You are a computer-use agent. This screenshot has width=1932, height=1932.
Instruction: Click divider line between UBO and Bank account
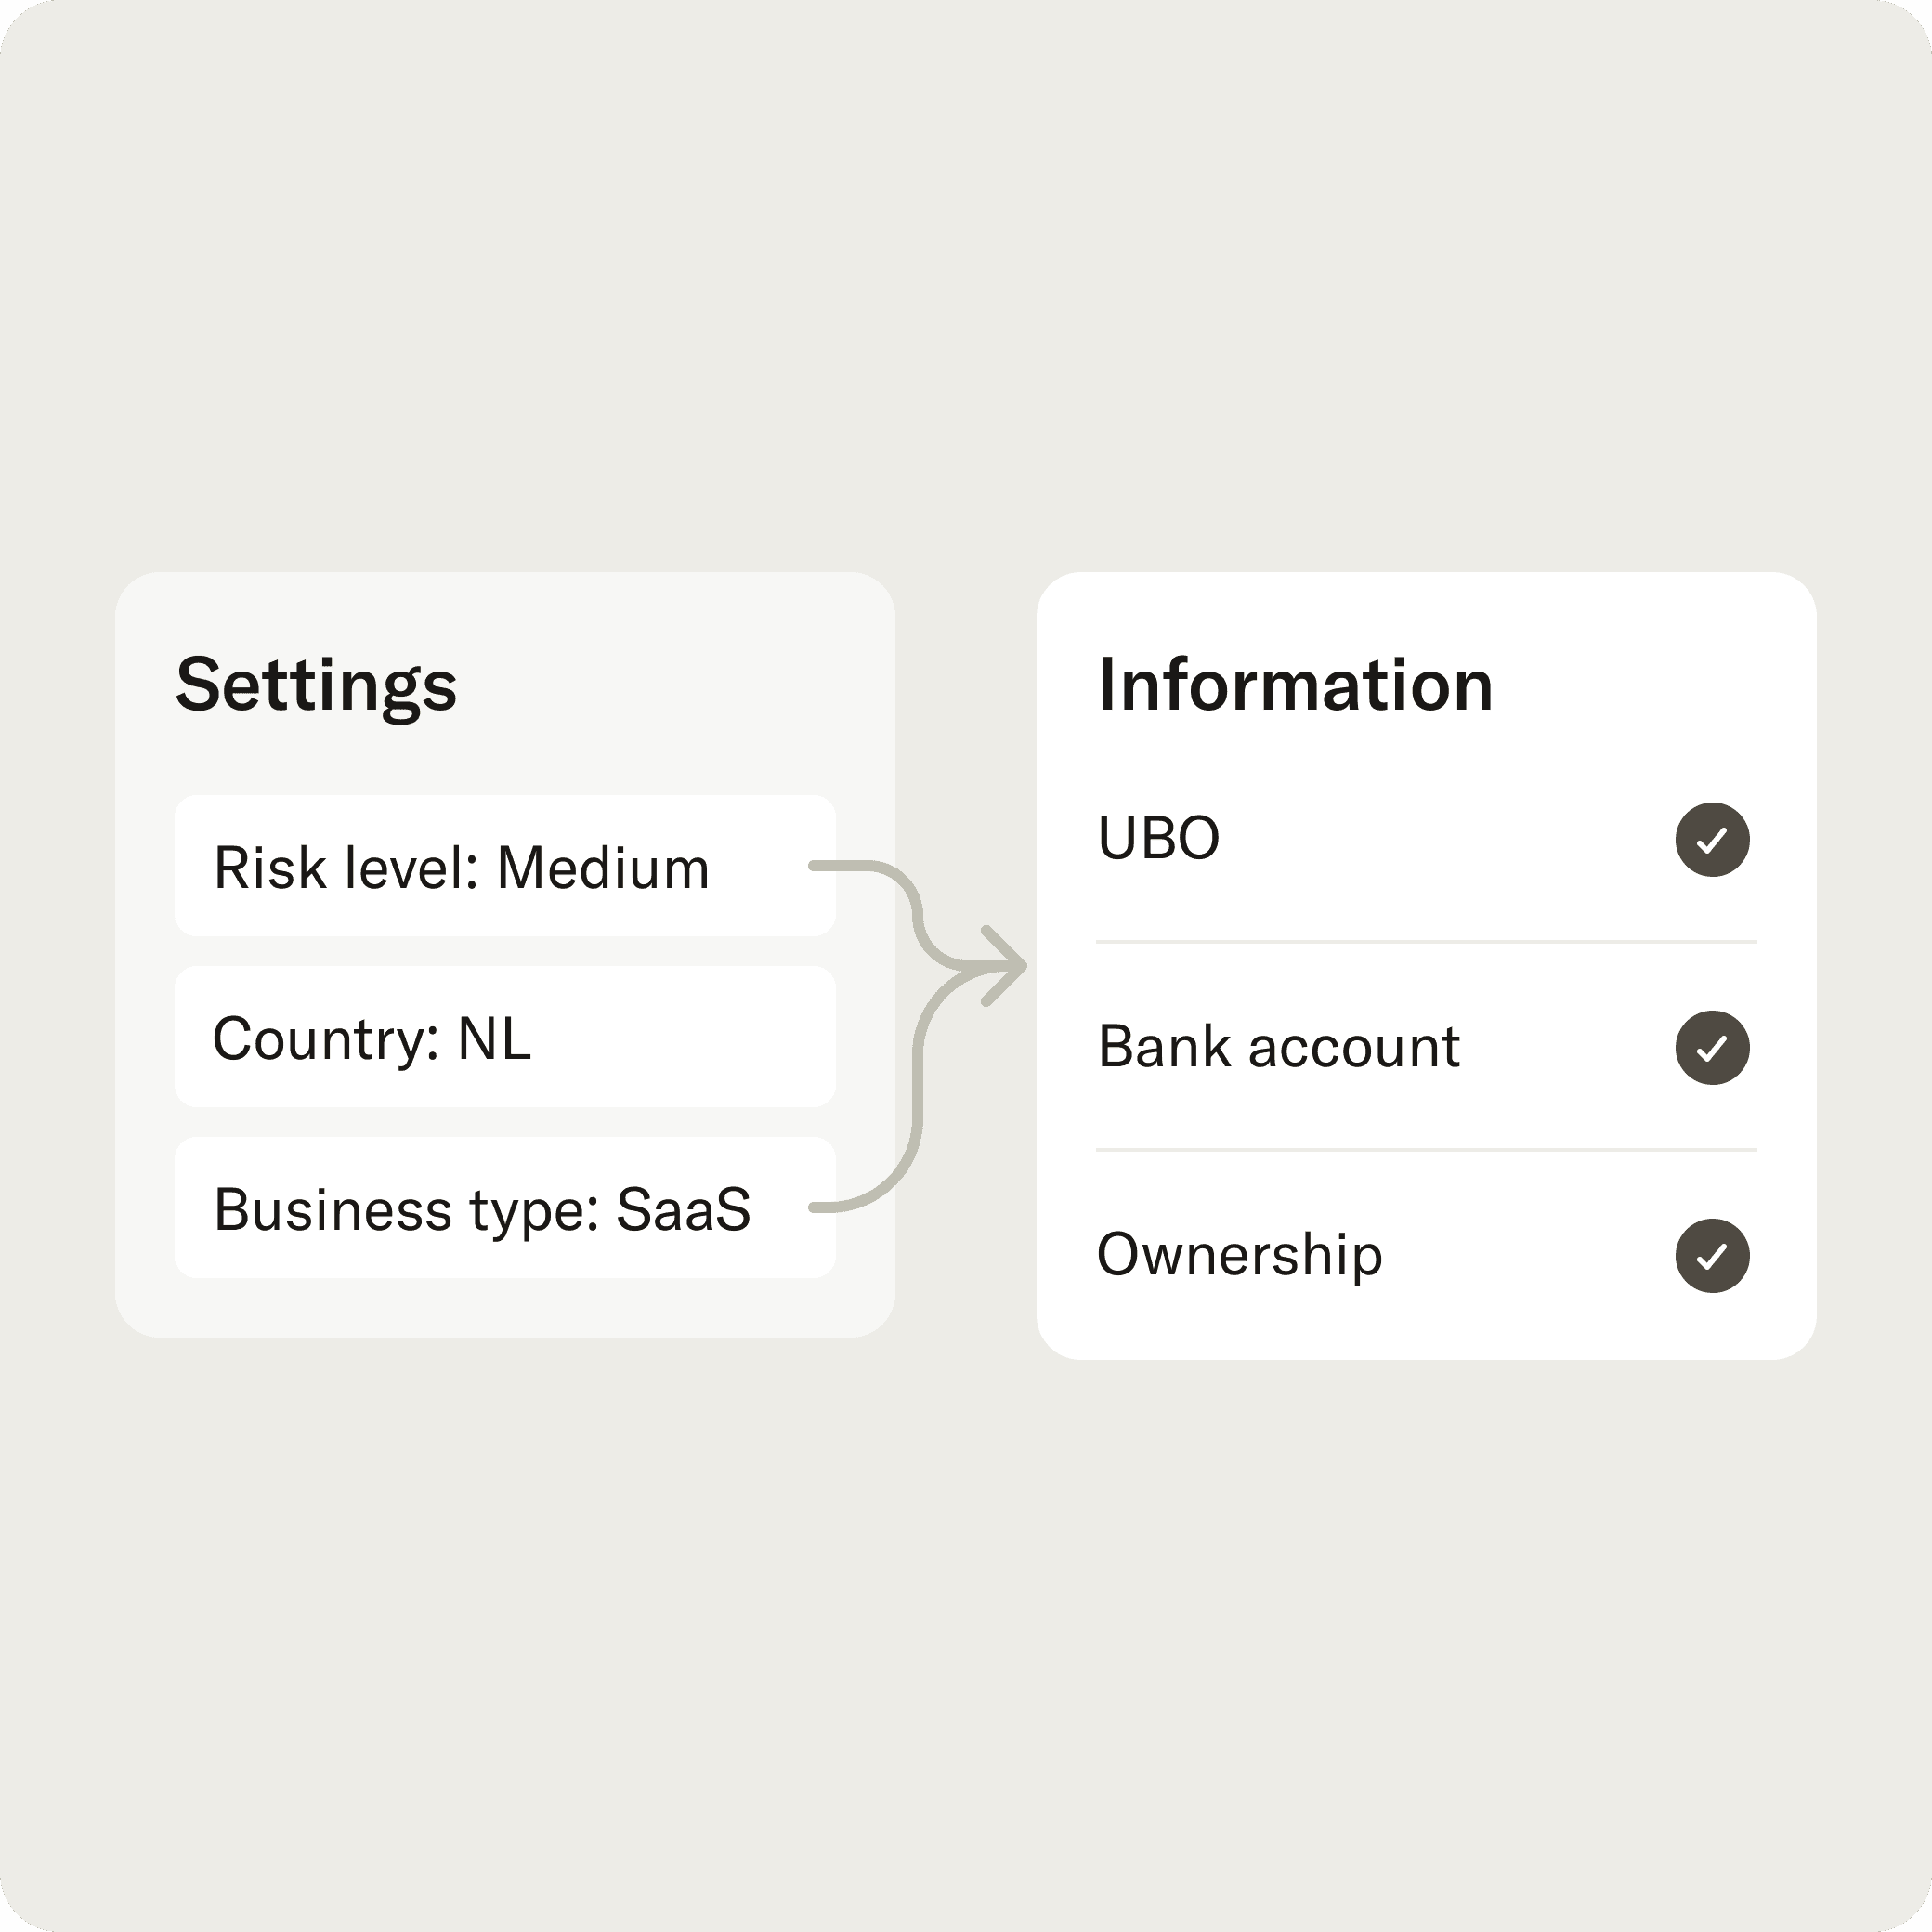(1426, 942)
